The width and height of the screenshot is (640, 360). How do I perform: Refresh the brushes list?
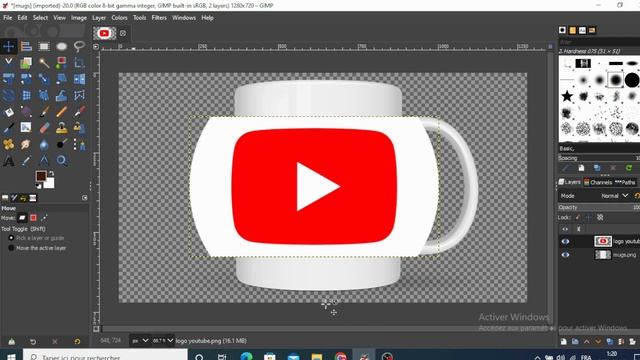[x=629, y=168]
